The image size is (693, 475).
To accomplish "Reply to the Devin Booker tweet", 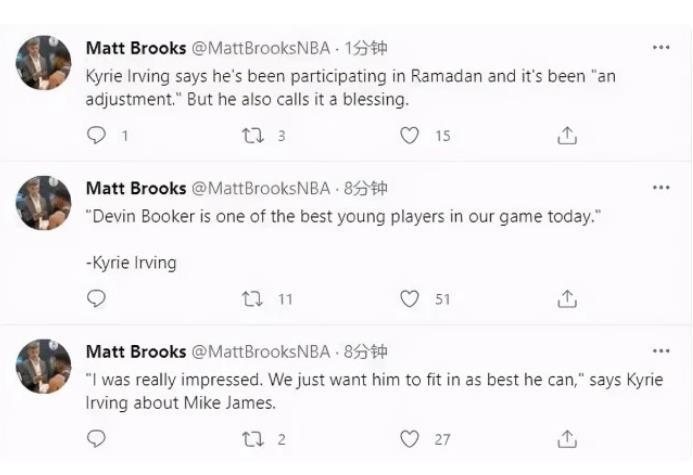I will [97, 298].
